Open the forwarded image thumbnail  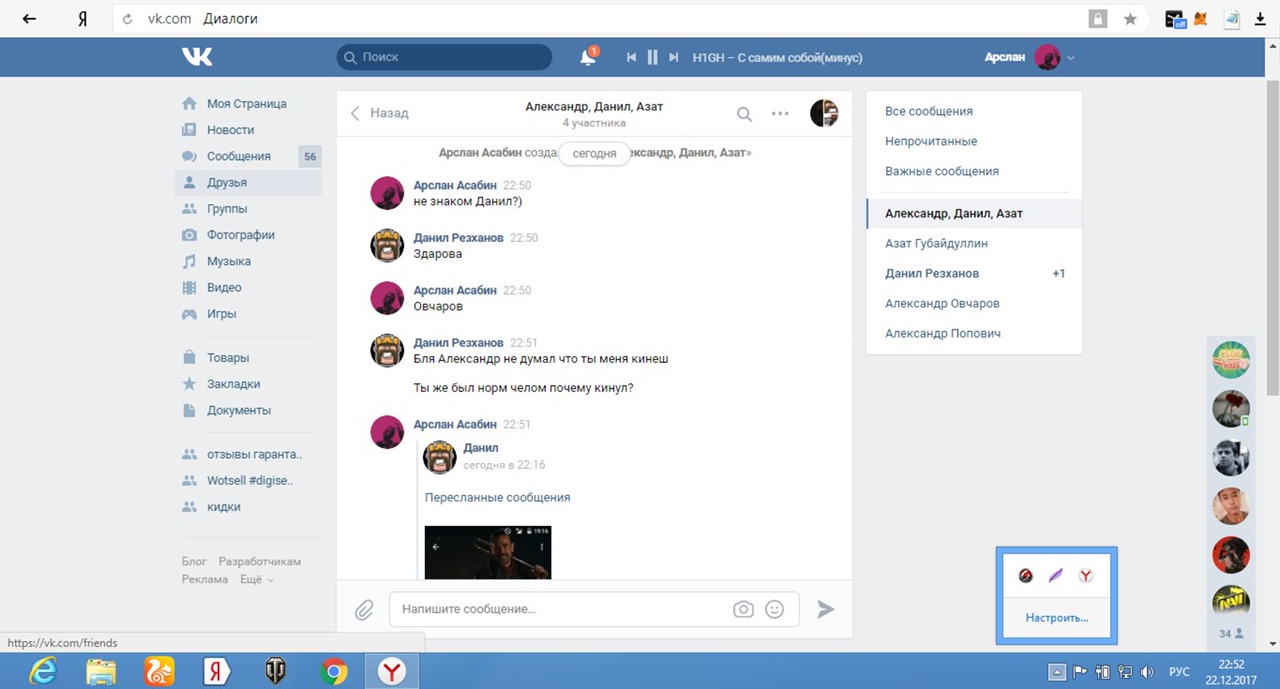coord(488,552)
